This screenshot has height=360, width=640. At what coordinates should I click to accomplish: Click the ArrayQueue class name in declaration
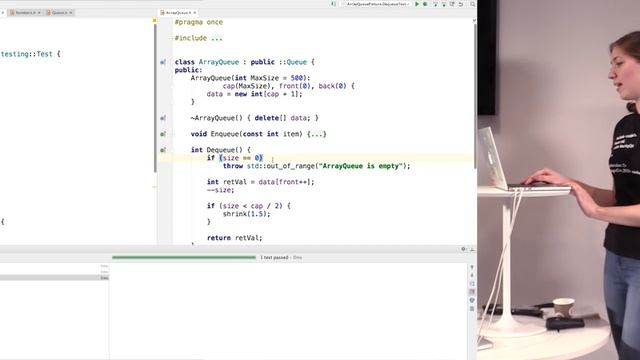coord(219,62)
